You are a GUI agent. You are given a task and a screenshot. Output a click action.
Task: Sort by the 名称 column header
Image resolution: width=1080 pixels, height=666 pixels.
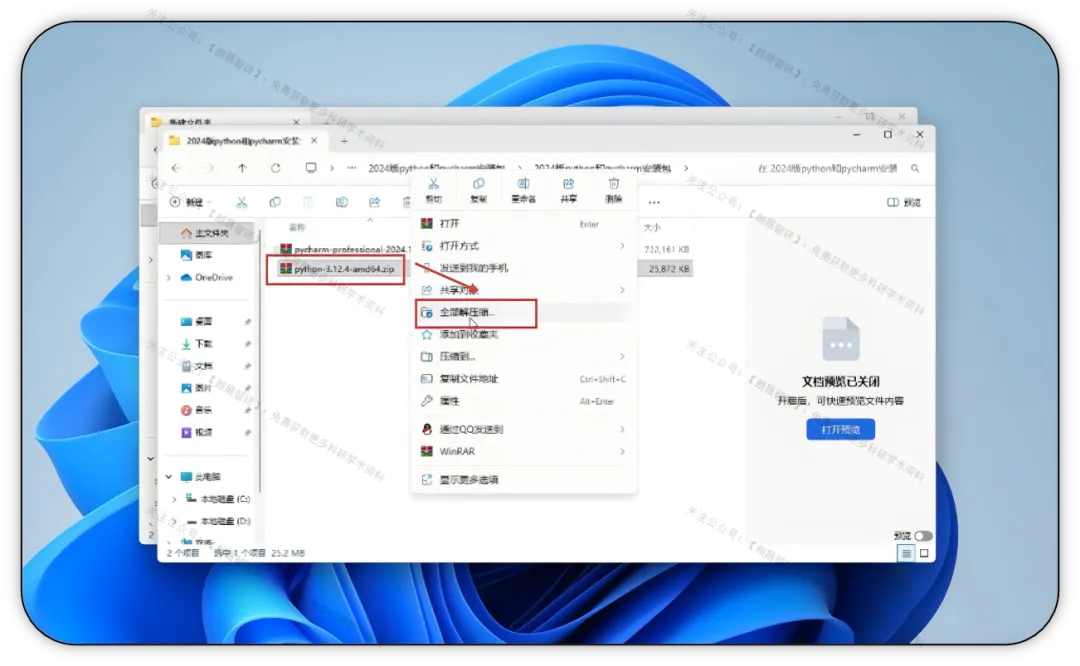pyautogui.click(x=297, y=227)
